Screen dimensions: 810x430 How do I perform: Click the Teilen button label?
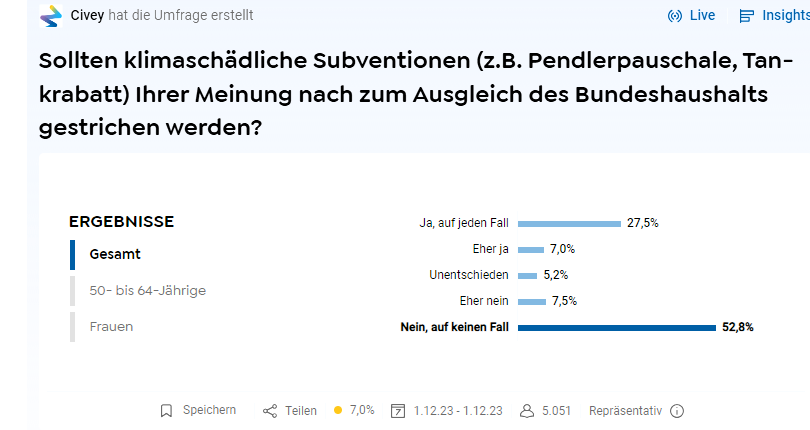tap(301, 411)
